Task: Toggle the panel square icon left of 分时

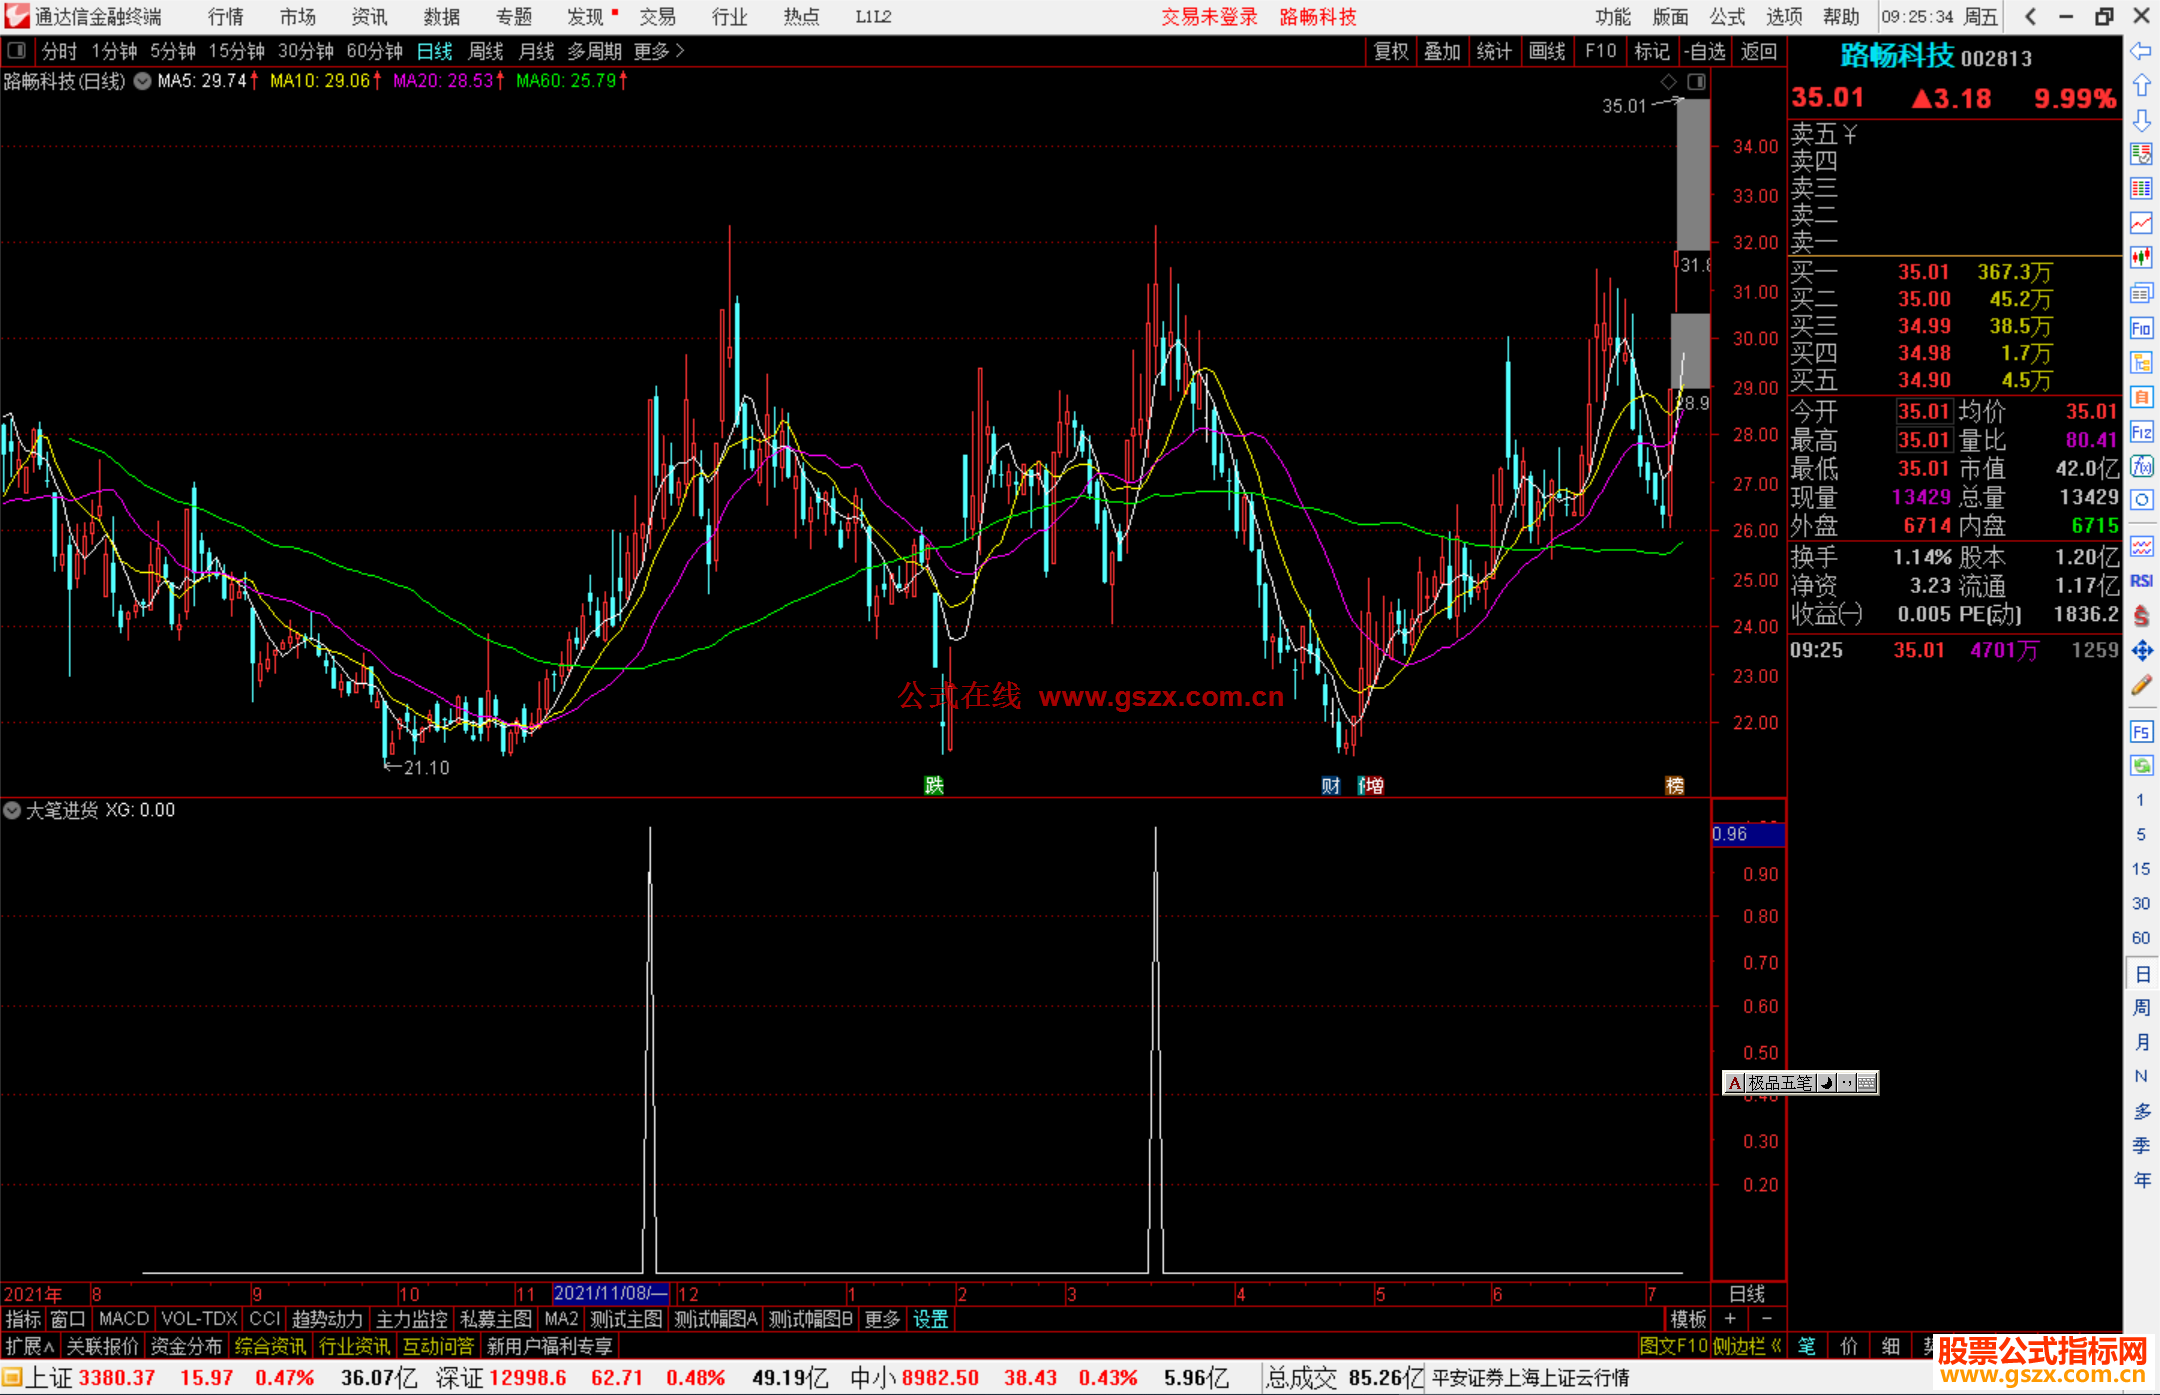Action: click(x=16, y=50)
